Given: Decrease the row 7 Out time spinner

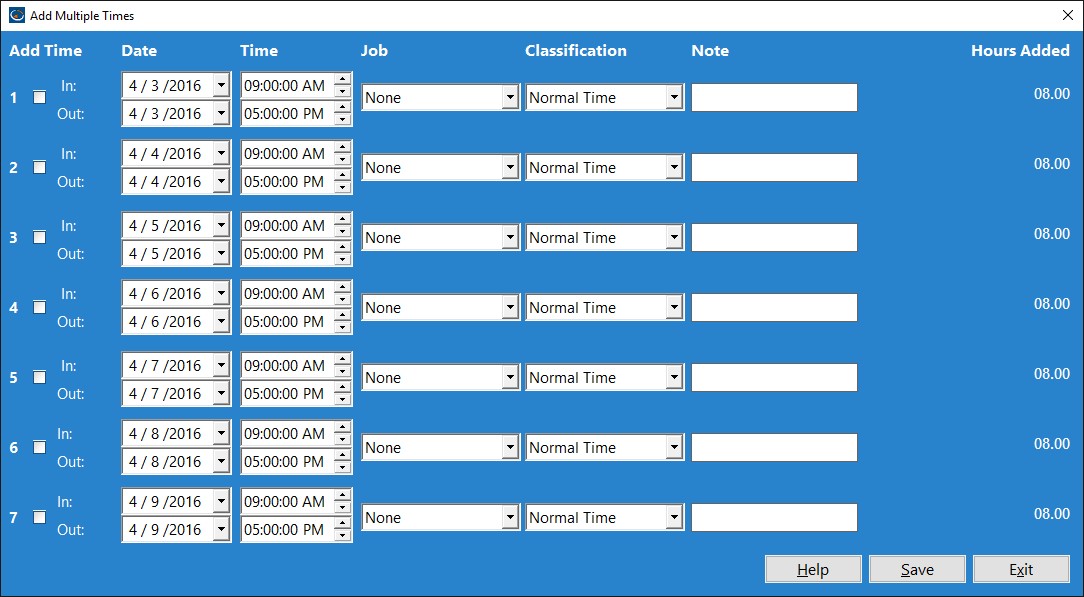Looking at the screenshot, I should tap(342, 536).
